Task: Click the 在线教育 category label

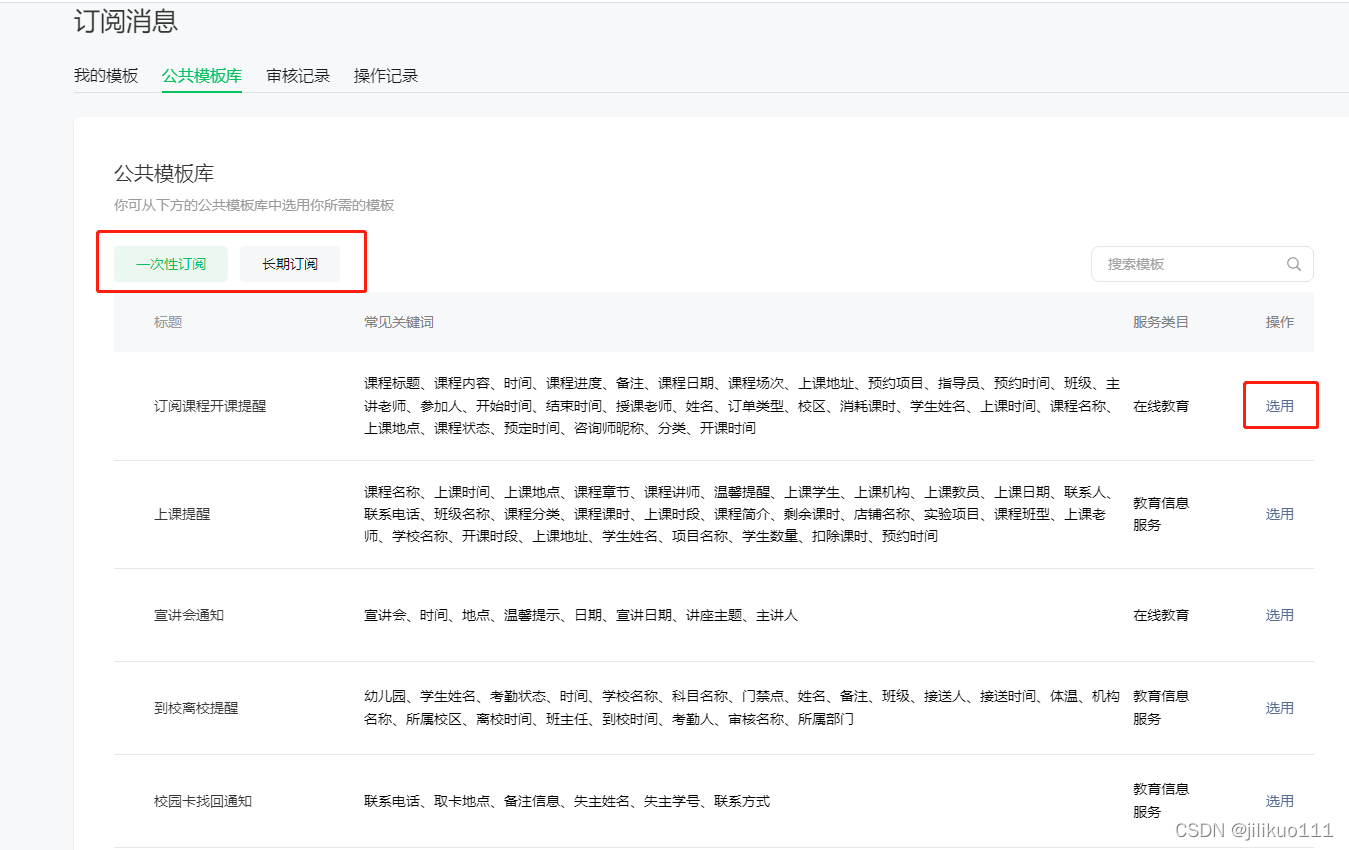Action: [x=1160, y=405]
